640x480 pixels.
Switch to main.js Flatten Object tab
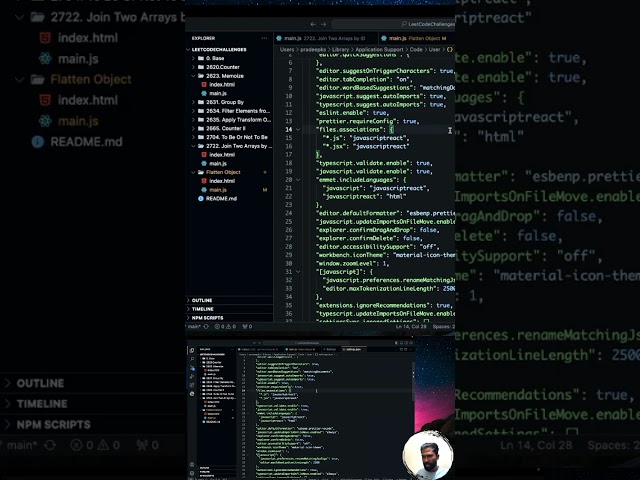pyautogui.click(x=416, y=38)
